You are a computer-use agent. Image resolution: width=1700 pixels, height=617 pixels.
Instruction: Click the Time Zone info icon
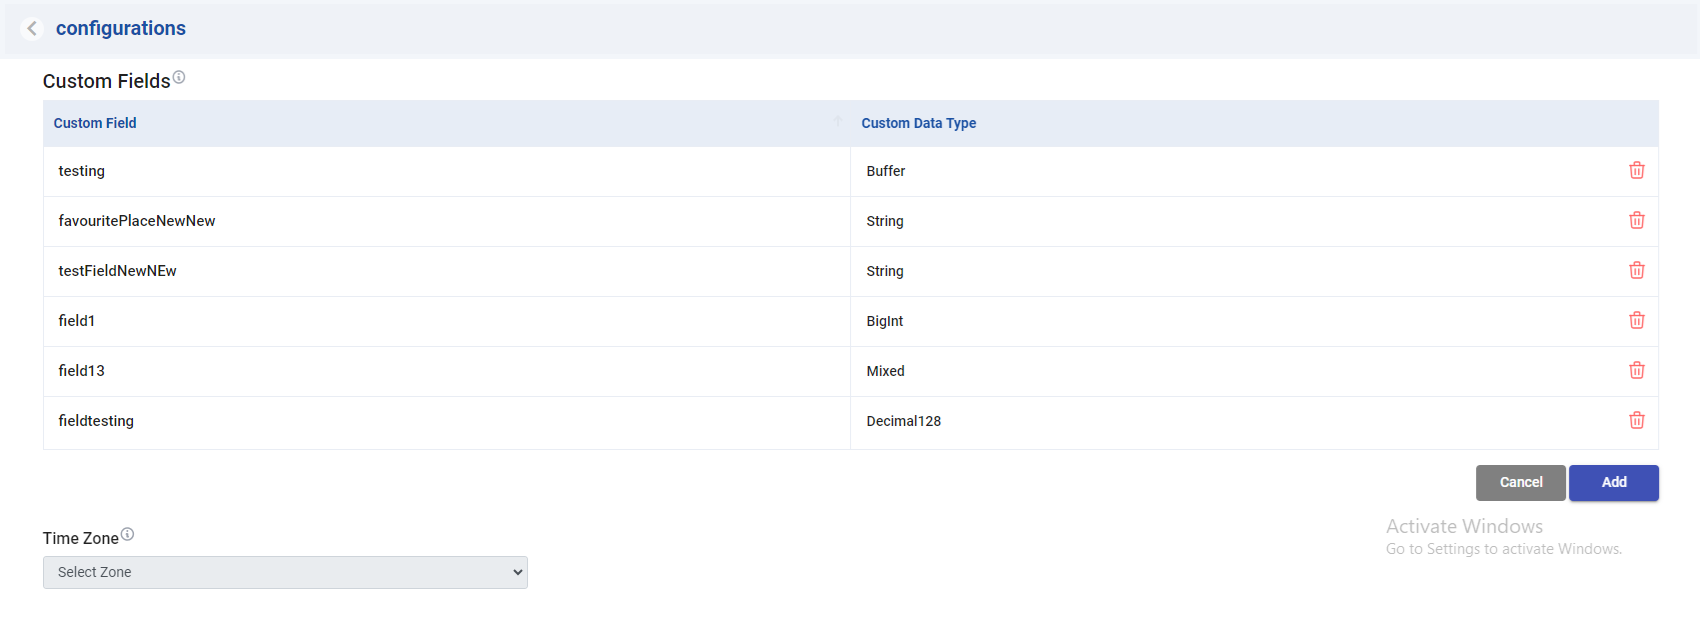point(127,535)
